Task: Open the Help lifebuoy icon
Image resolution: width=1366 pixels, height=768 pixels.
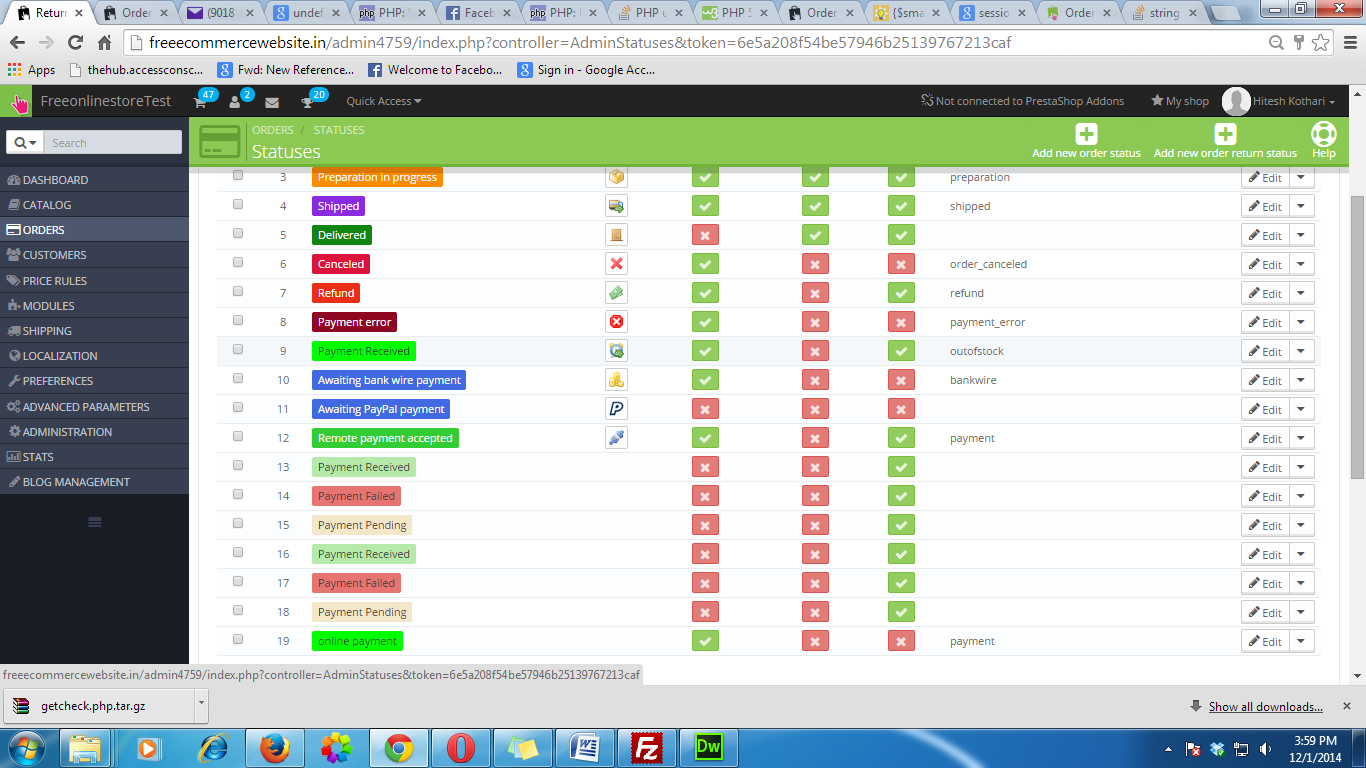Action: pos(1323,134)
